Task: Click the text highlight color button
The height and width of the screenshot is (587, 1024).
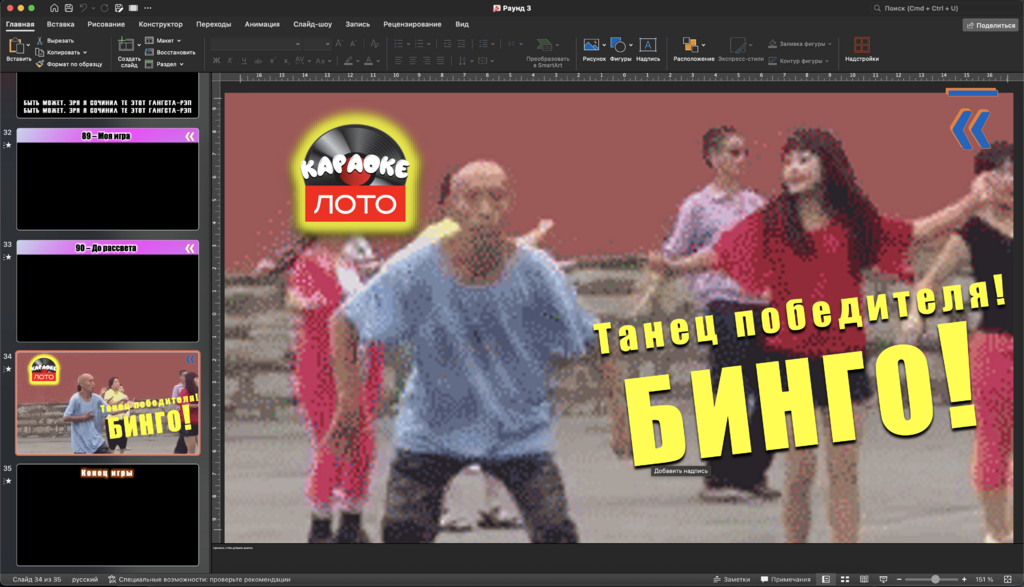Action: point(349,61)
